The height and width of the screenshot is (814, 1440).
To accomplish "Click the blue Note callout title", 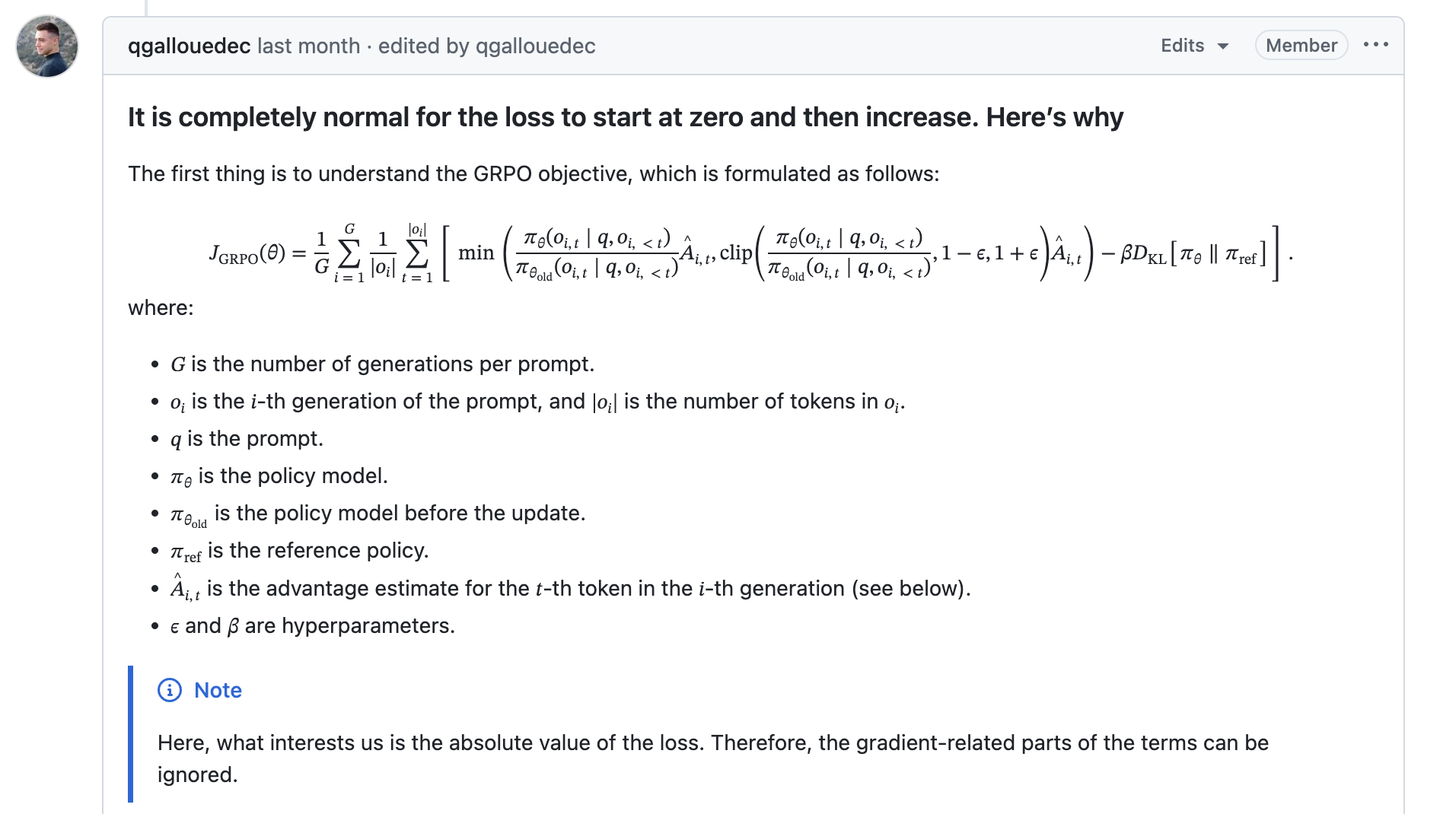I will coord(218,690).
